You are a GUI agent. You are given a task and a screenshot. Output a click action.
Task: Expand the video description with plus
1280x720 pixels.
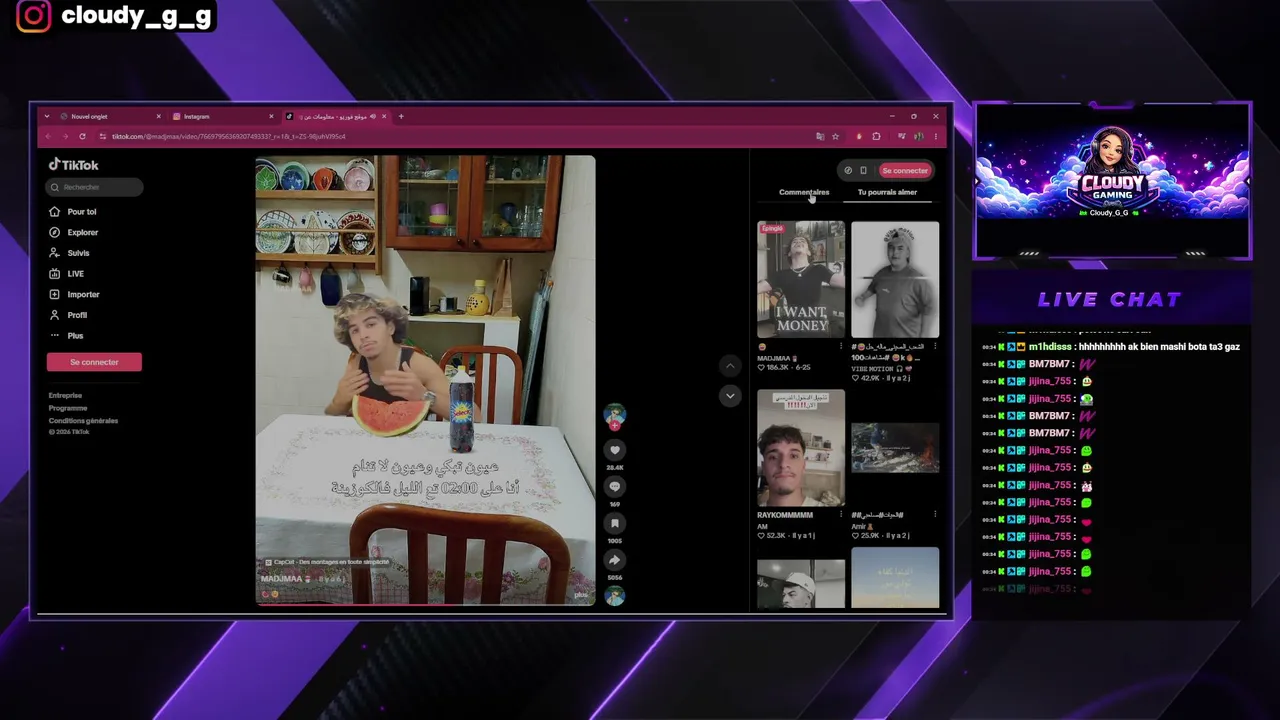(581, 595)
